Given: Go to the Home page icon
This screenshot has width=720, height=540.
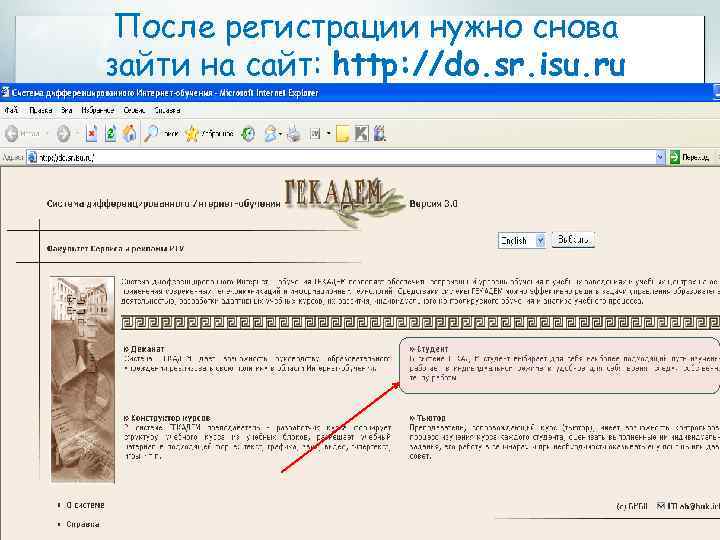Looking at the screenshot, I should [x=129, y=134].
